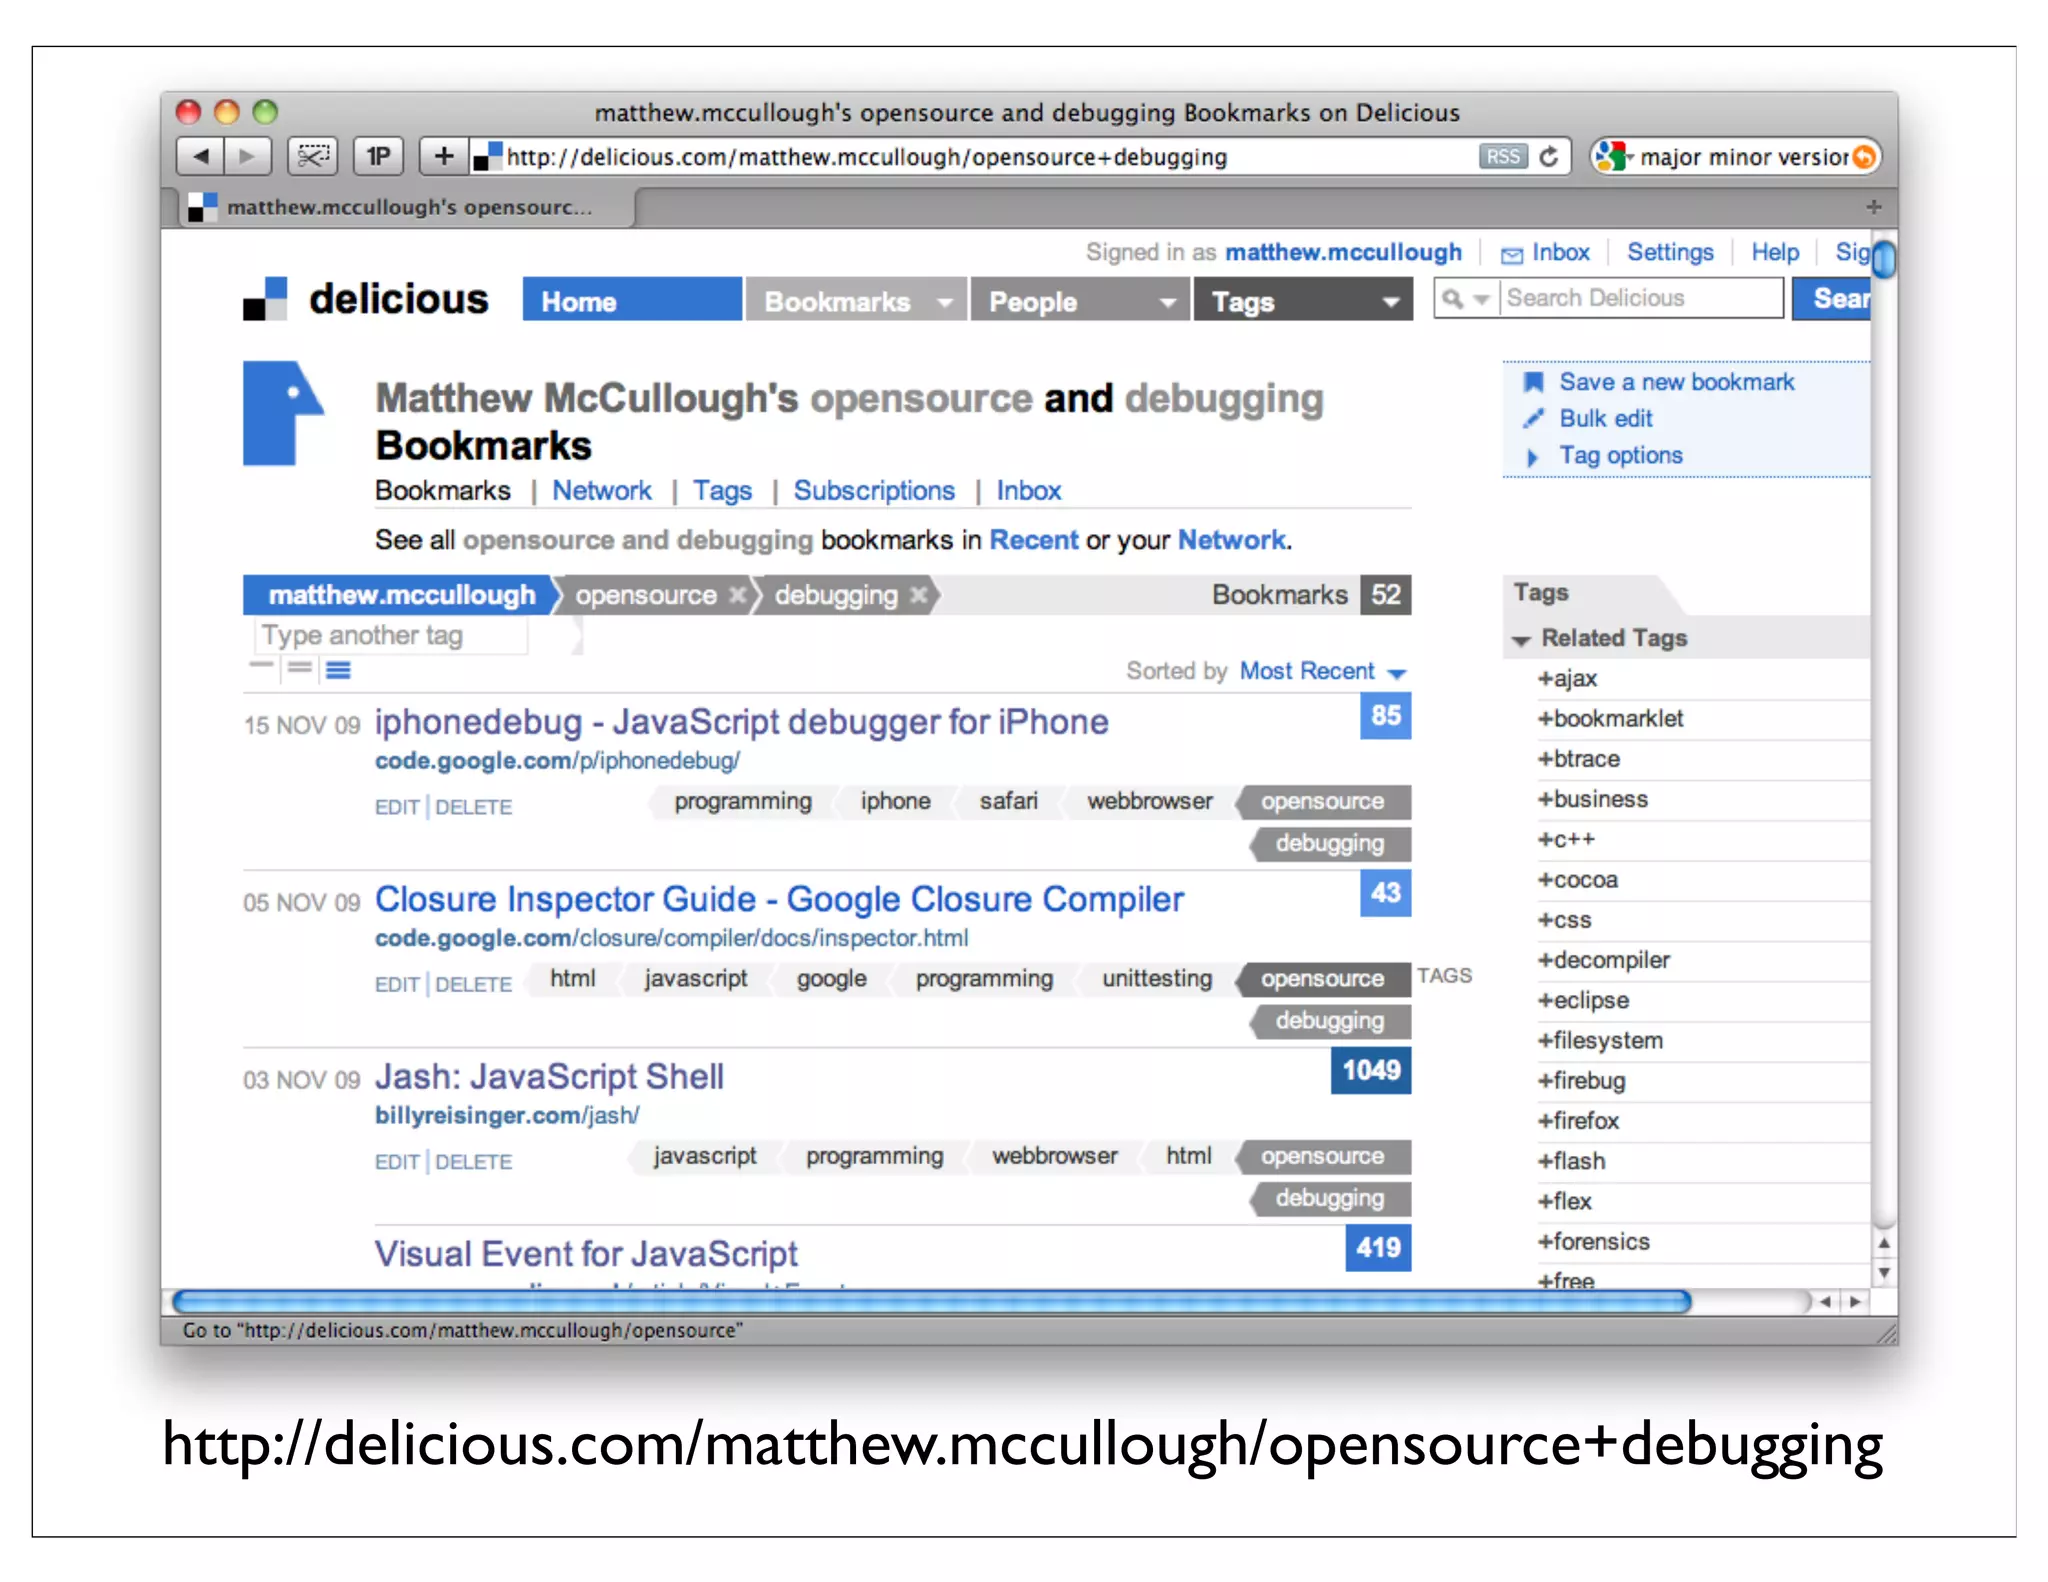
Task: Clear the search field with orange icon
Action: (x=1863, y=157)
